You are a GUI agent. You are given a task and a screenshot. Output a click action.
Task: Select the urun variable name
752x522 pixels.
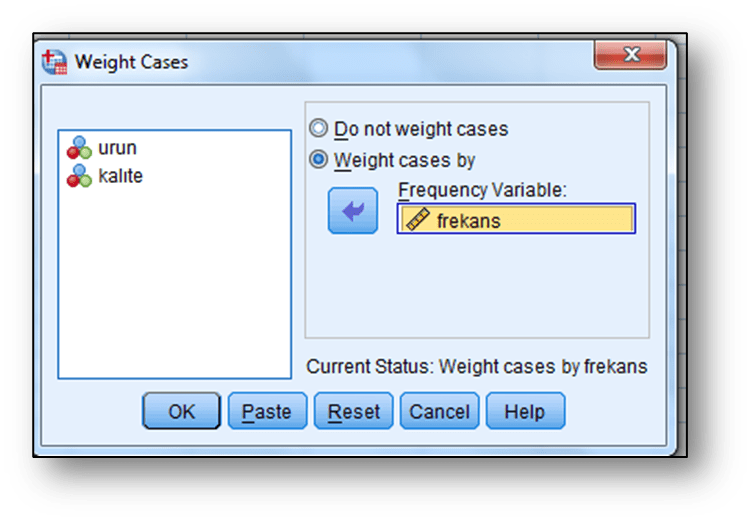point(117,148)
